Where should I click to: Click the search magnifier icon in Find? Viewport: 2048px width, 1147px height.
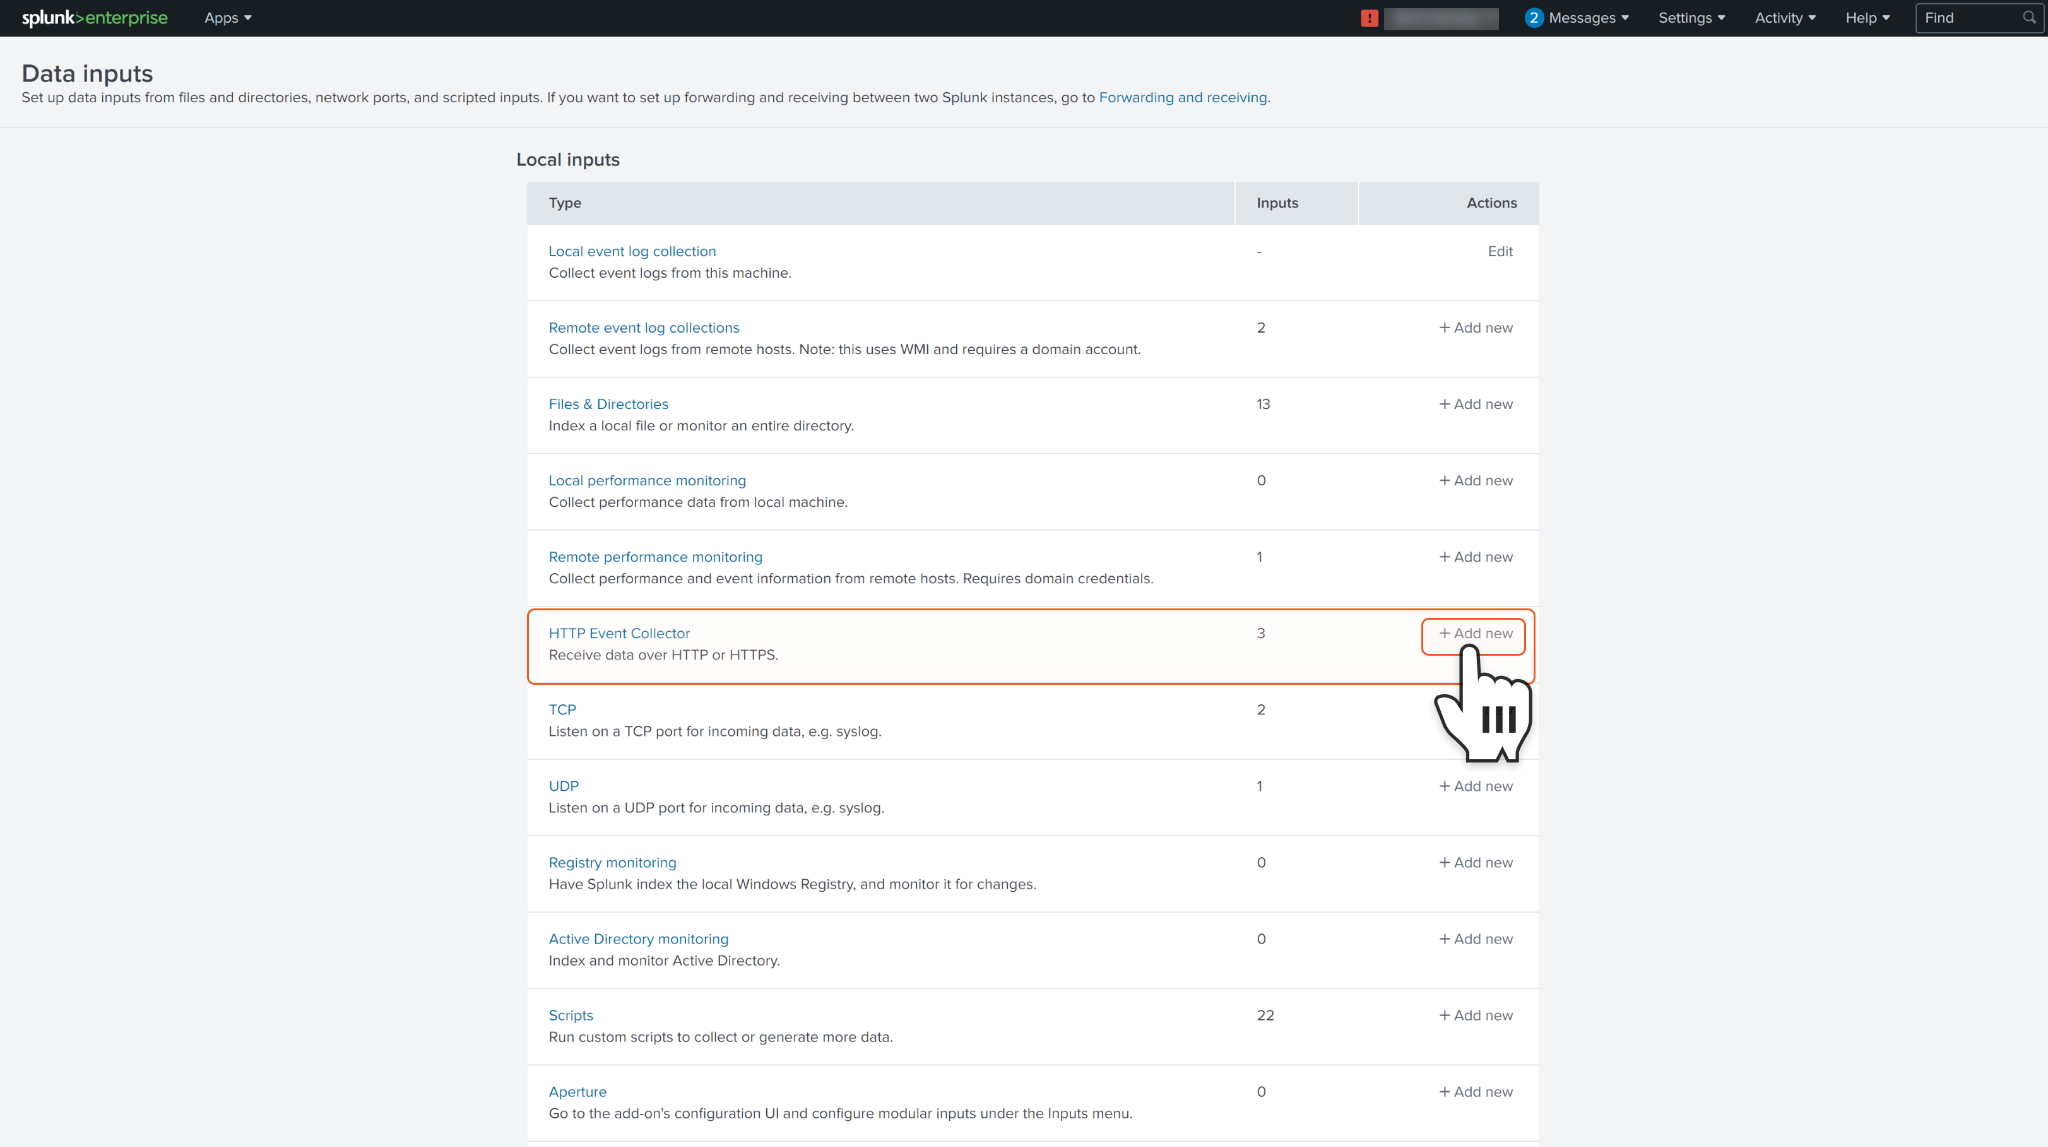[2029, 18]
